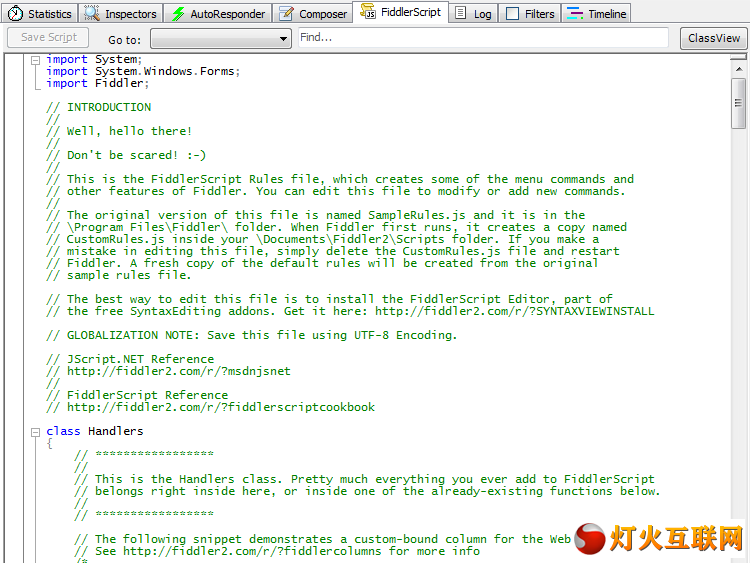
Task: Open the Timeline tab
Action: coord(596,13)
